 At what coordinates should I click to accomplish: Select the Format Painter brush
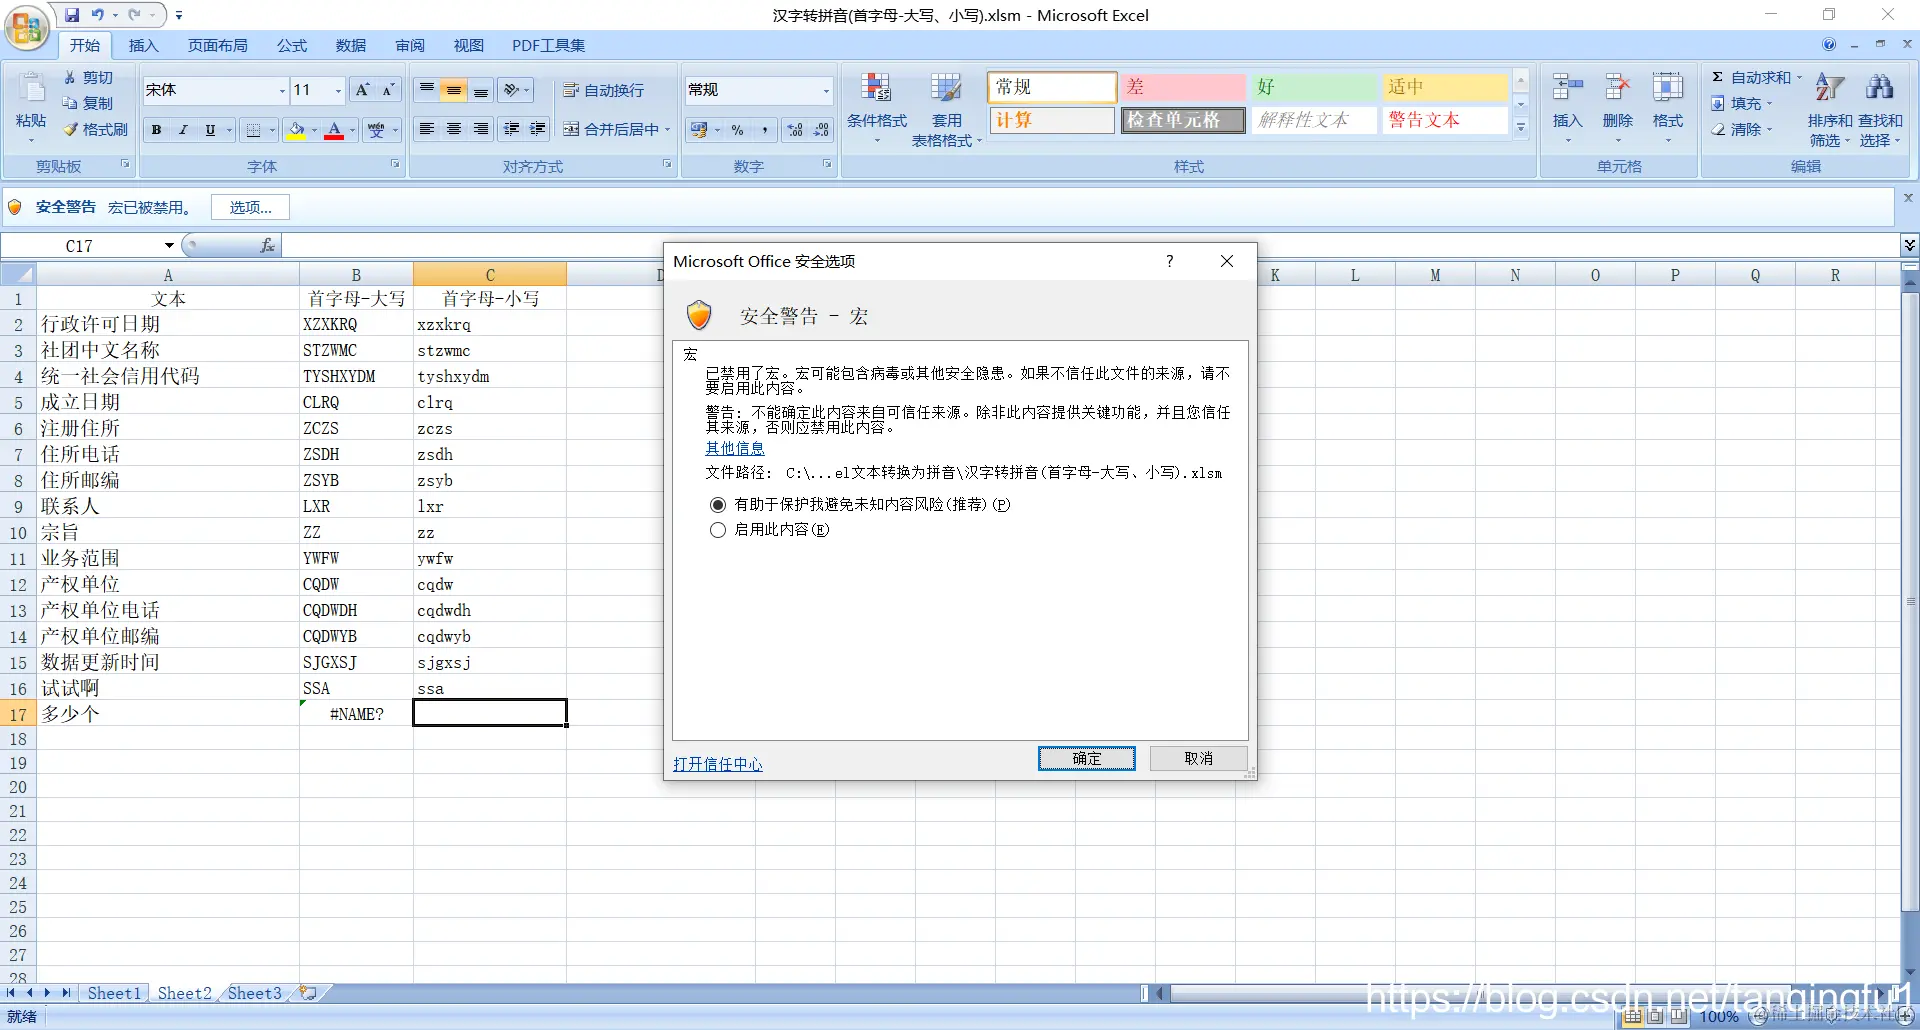pyautogui.click(x=70, y=129)
